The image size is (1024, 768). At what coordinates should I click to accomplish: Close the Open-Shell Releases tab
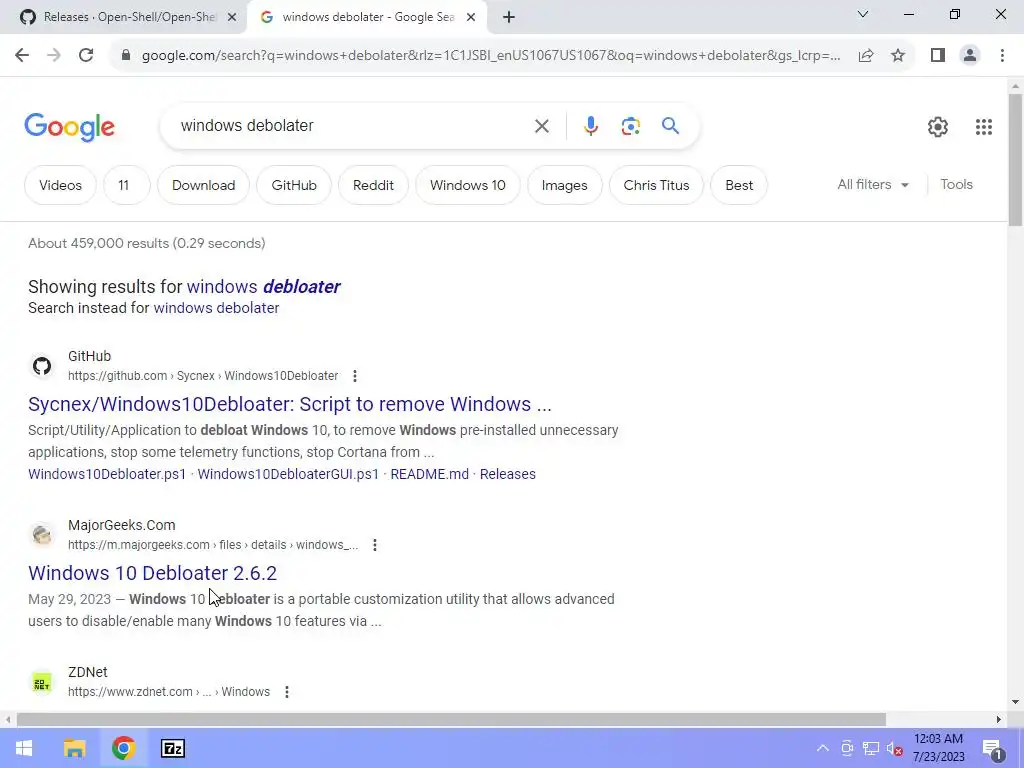pyautogui.click(x=232, y=18)
